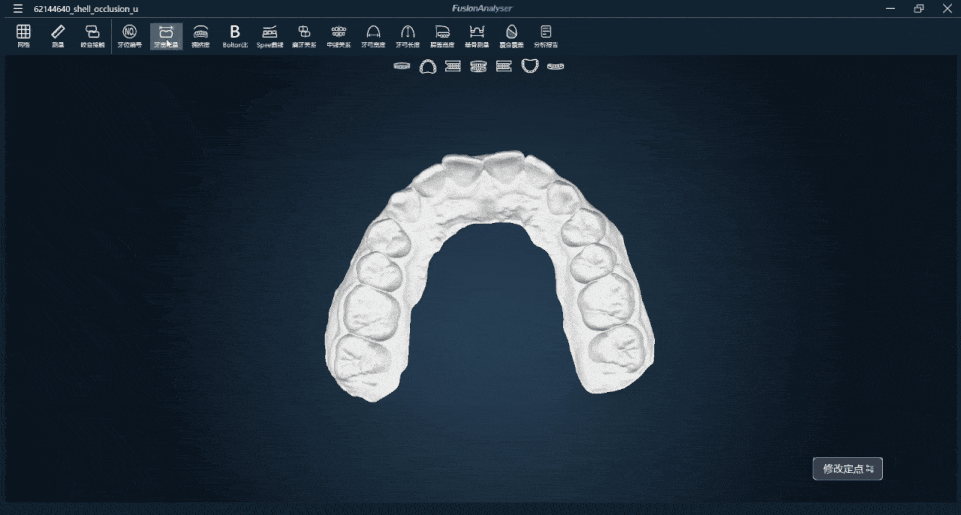
Task: Select the Bolton ratio analysis tool
Action: click(235, 36)
